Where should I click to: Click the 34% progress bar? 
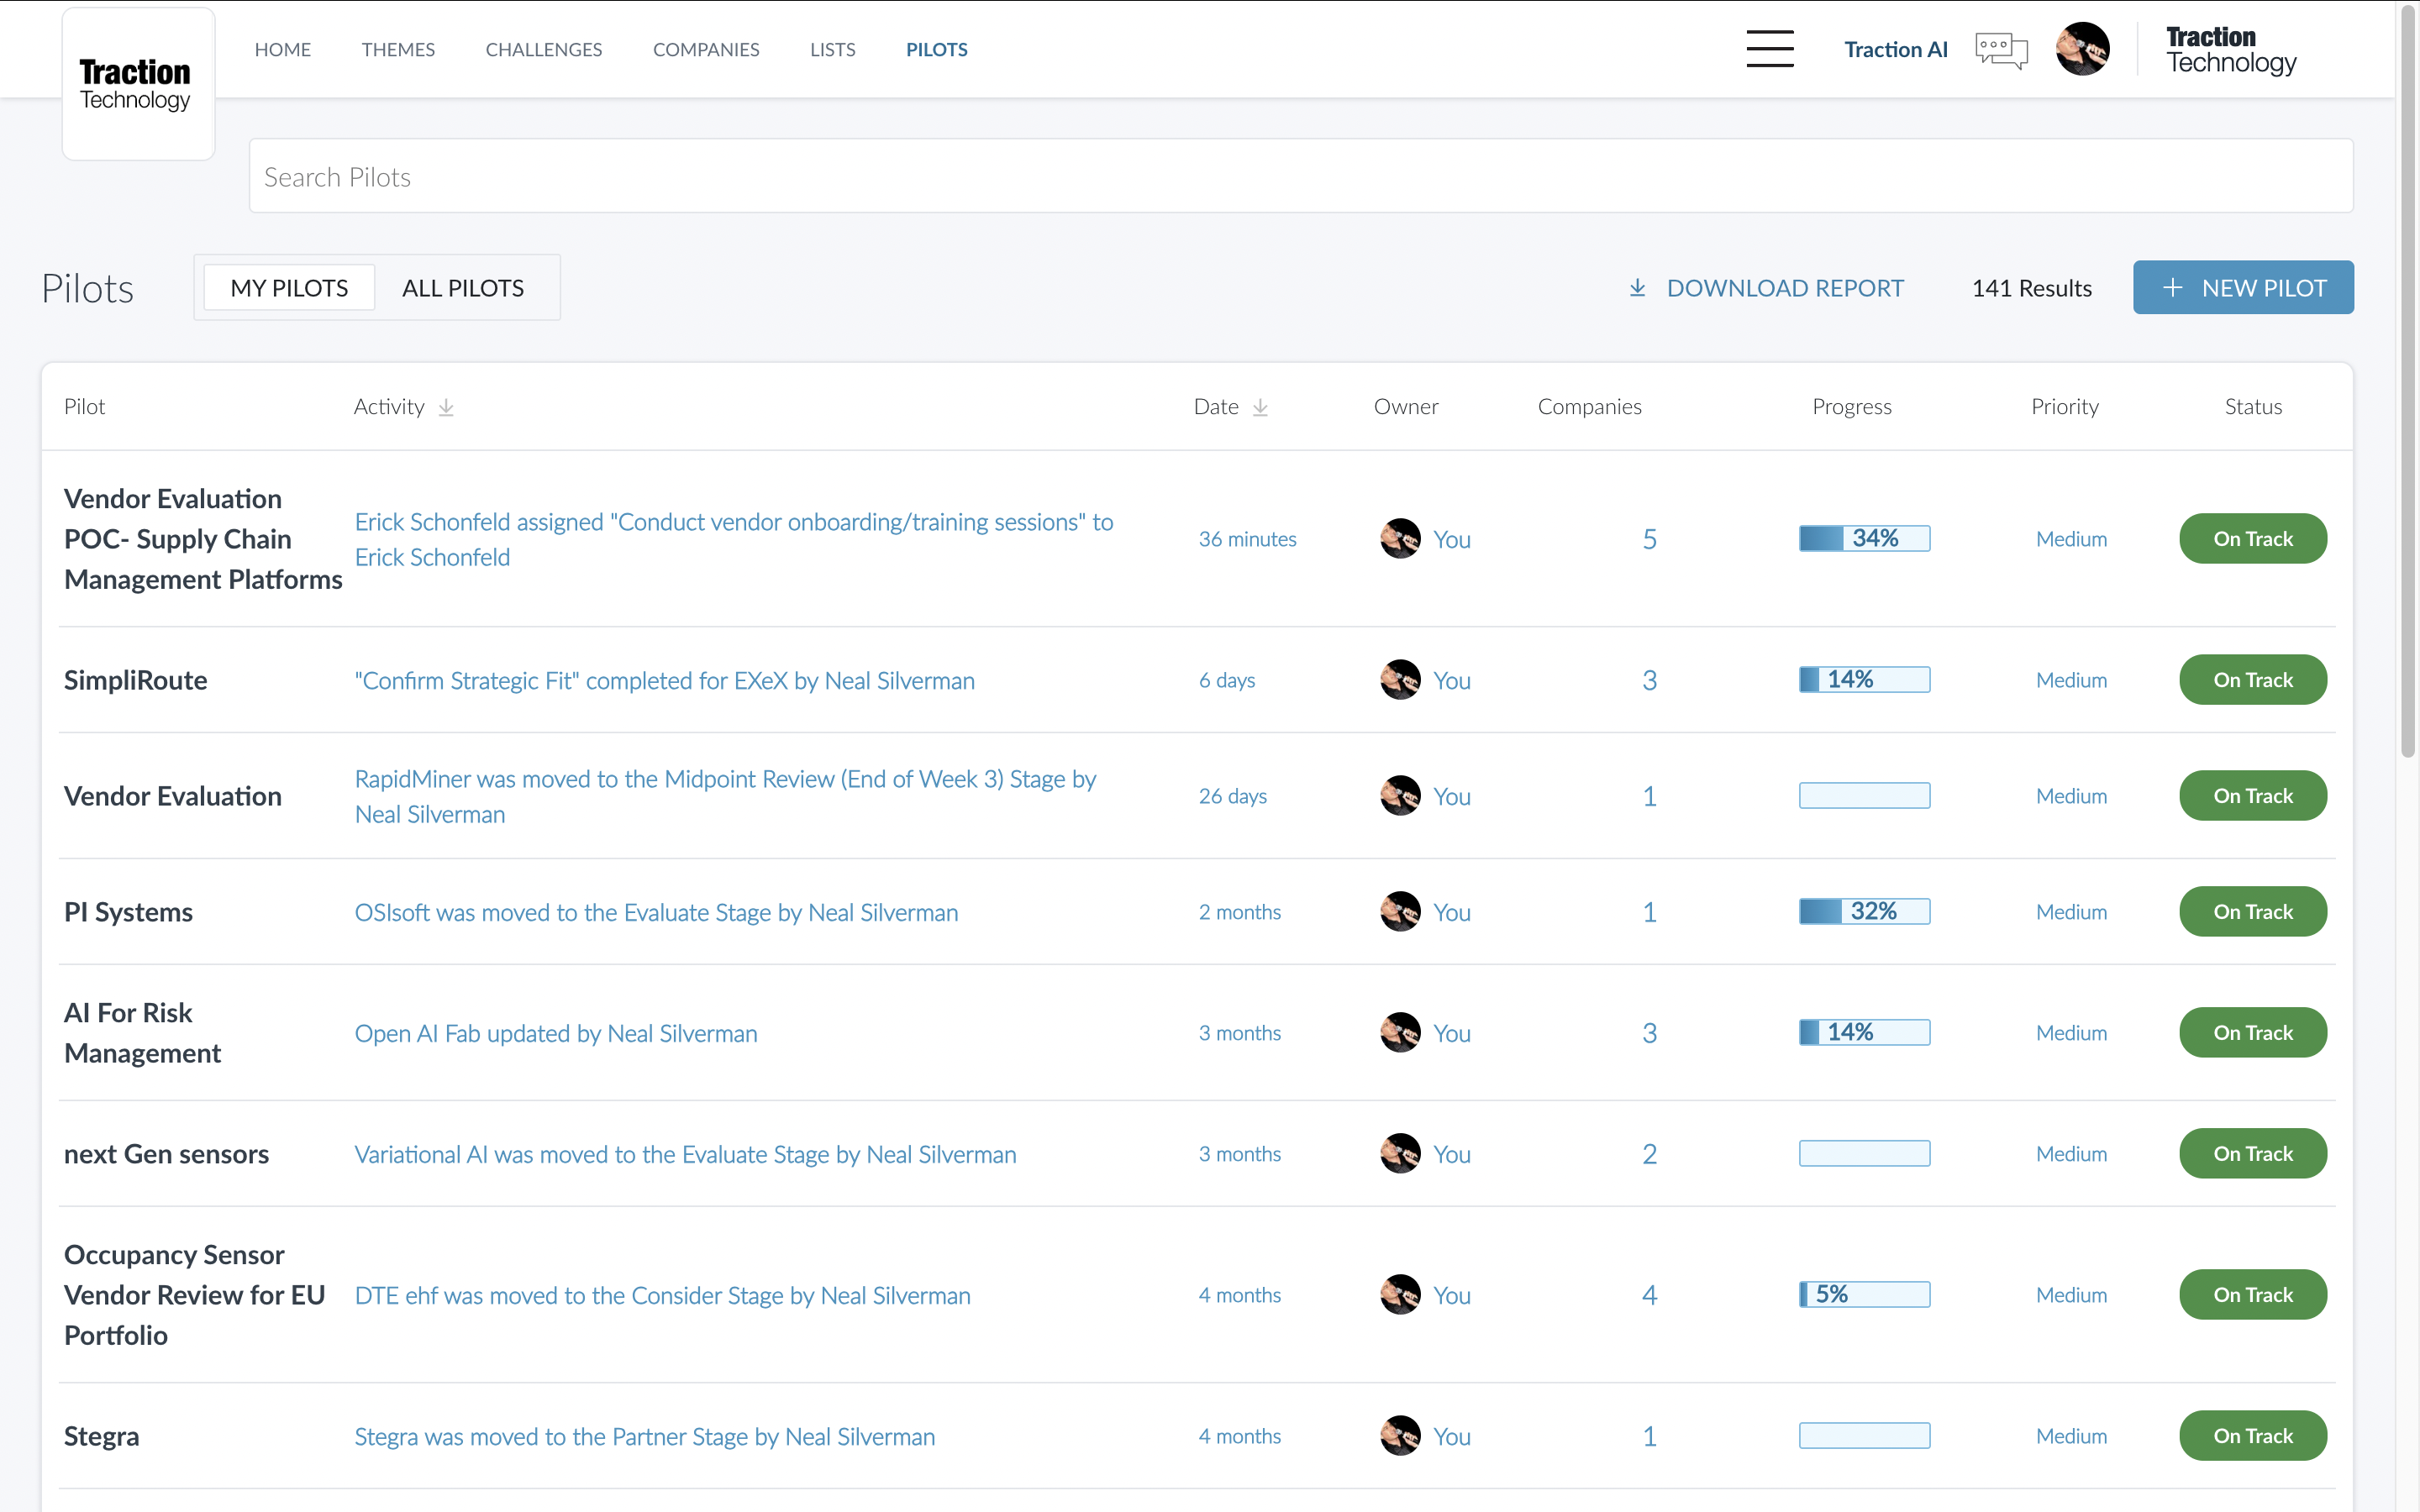[x=1864, y=539]
